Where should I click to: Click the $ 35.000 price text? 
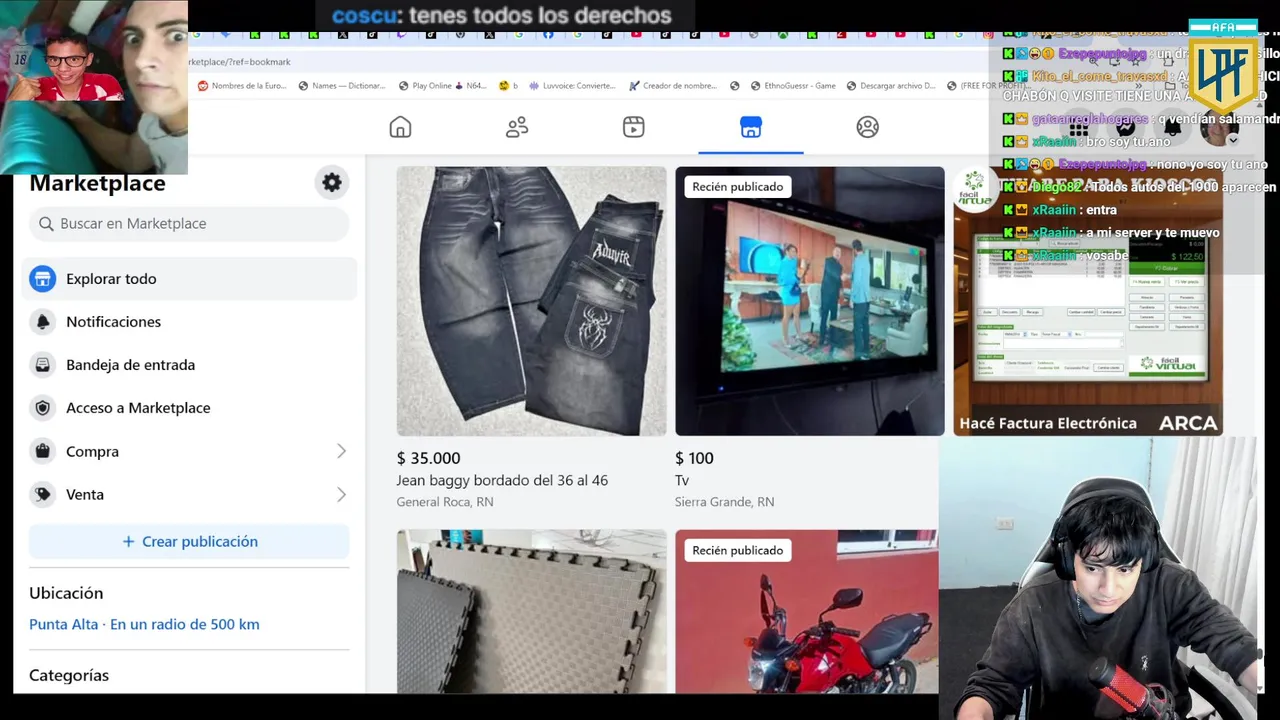428,458
